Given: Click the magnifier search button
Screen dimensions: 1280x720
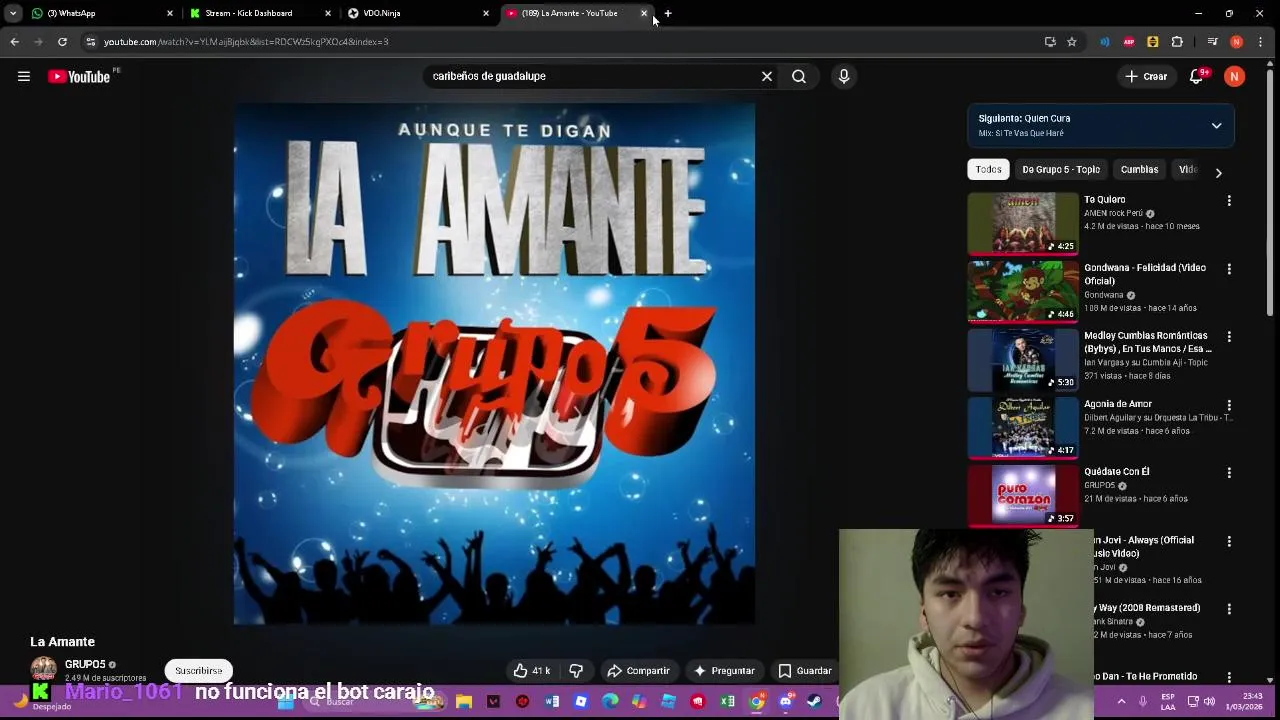Looking at the screenshot, I should coord(799,76).
